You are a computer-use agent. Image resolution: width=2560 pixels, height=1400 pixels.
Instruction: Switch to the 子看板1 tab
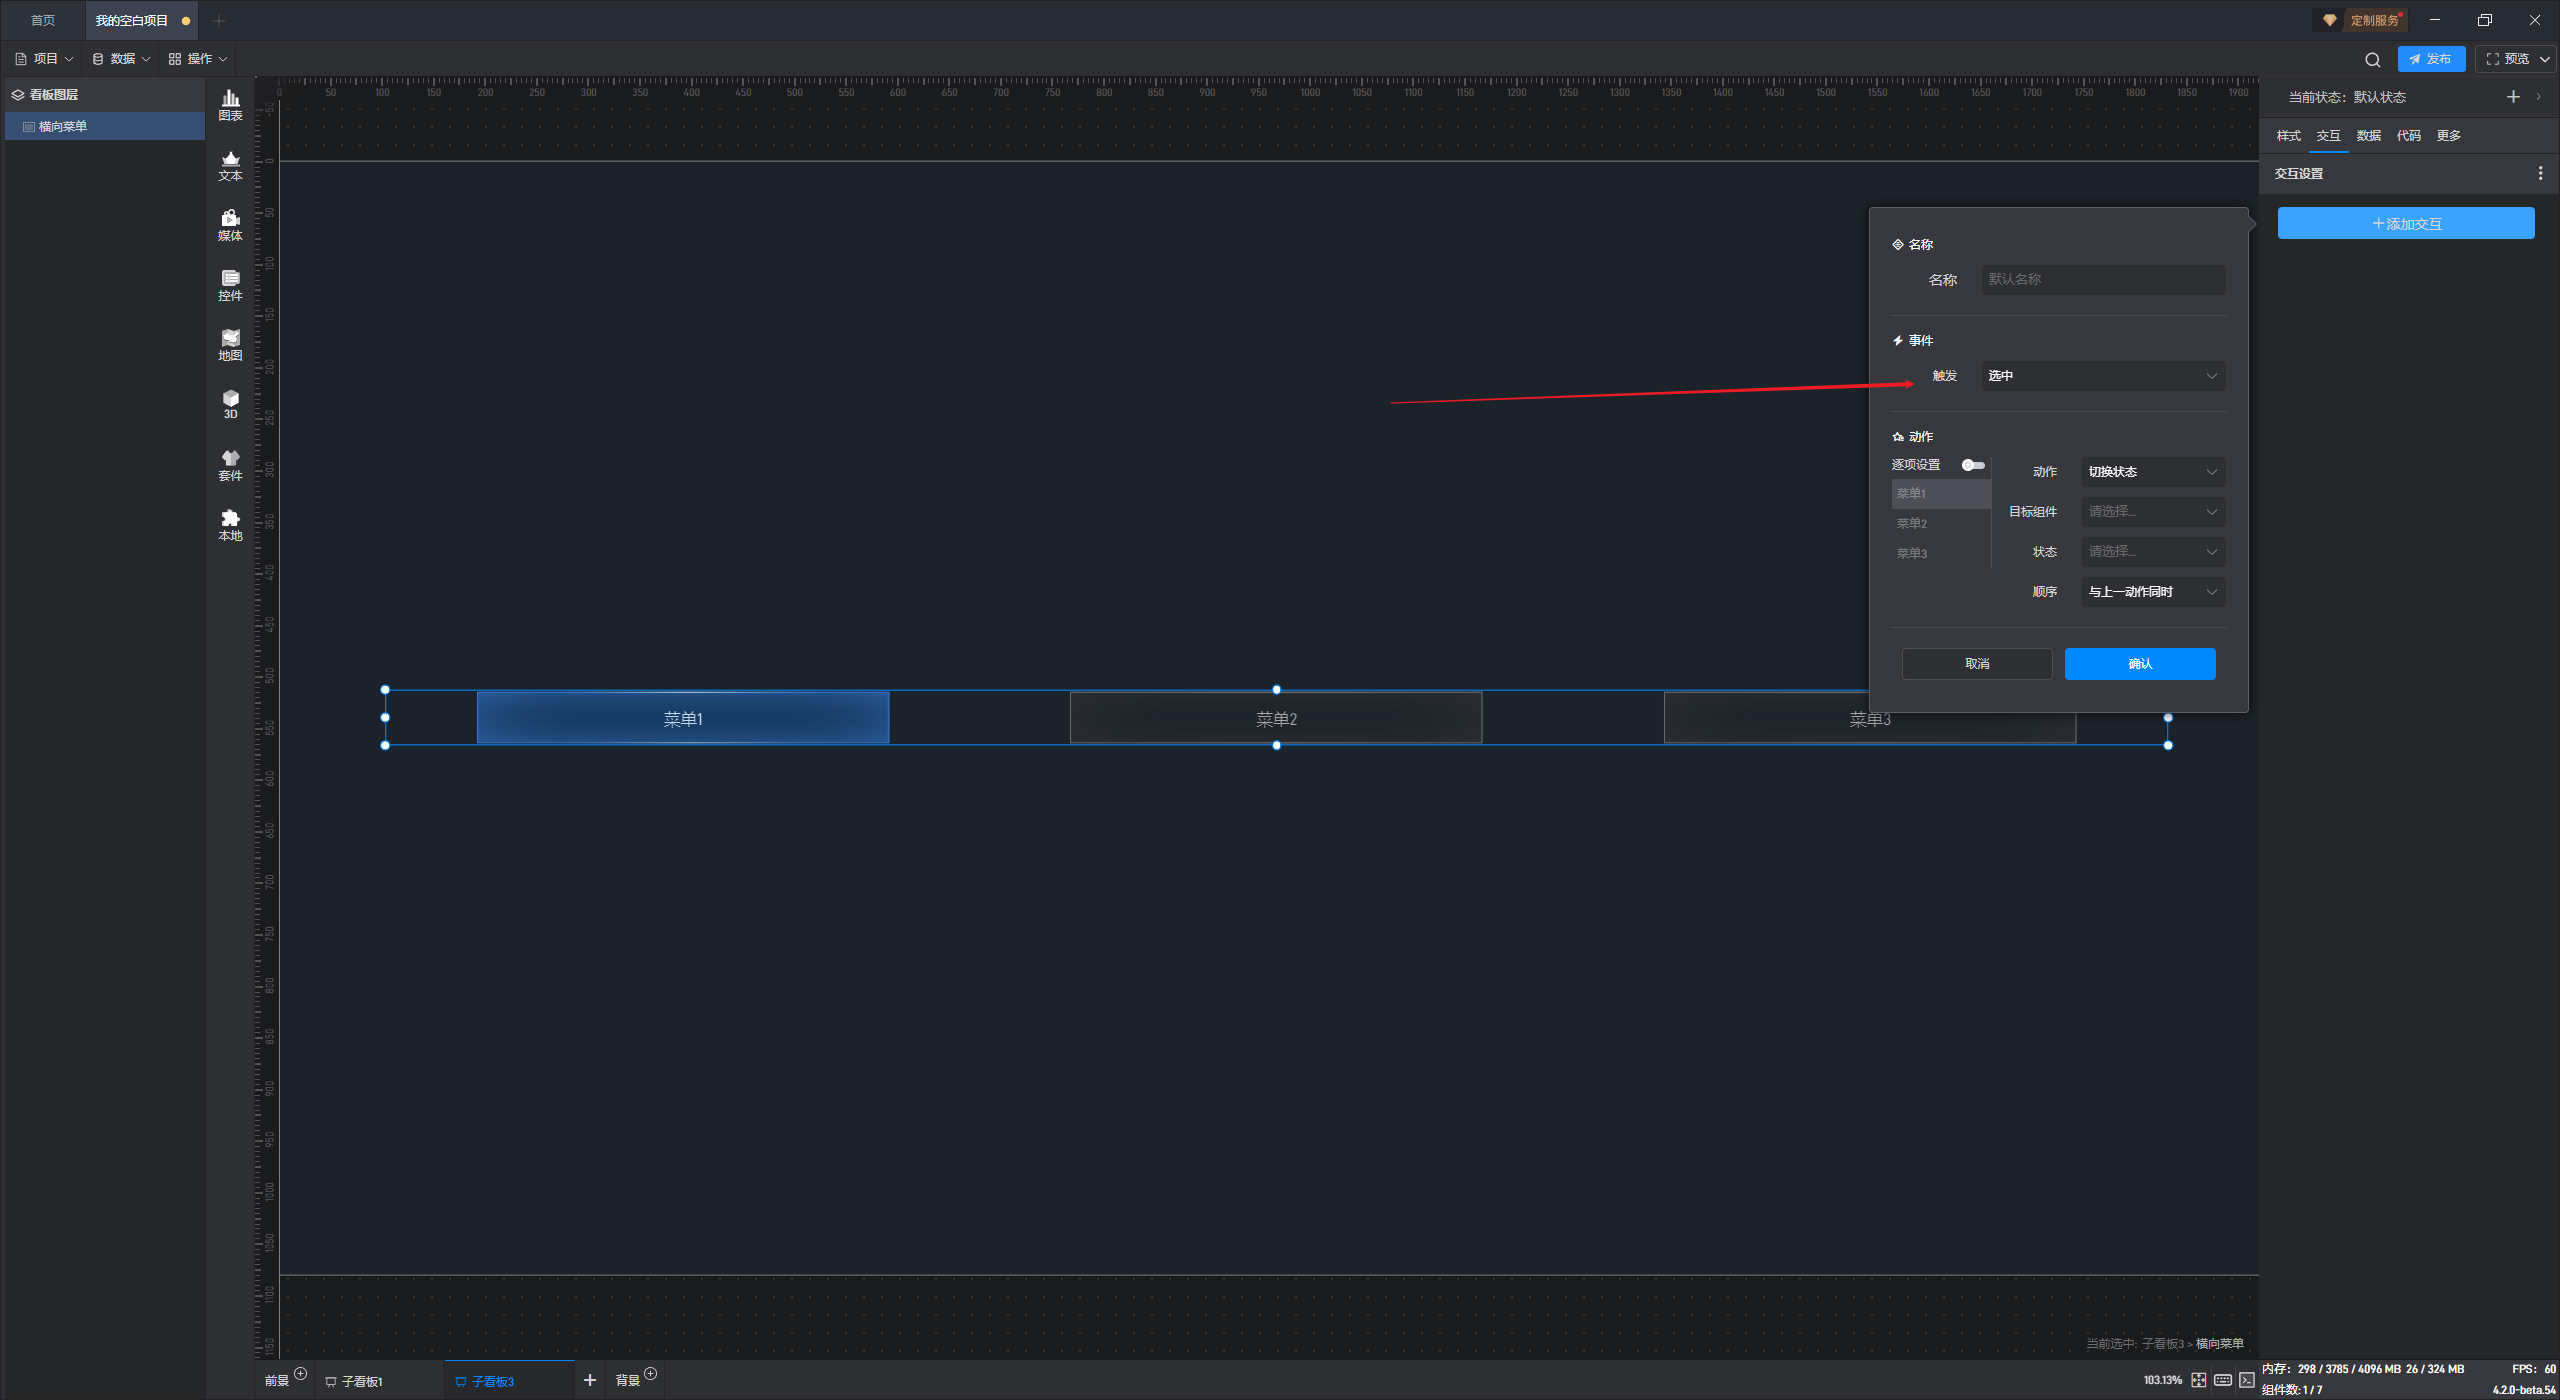pyautogui.click(x=361, y=1381)
